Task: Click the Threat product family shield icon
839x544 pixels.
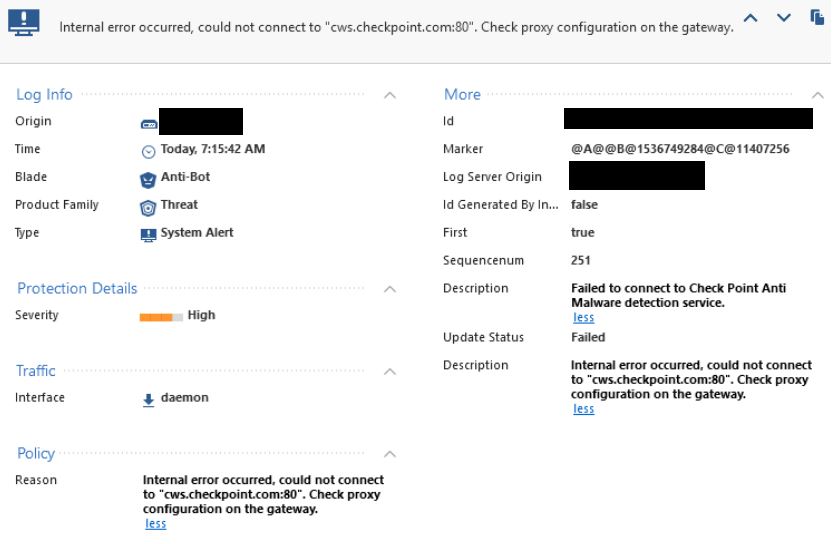Action: (148, 208)
